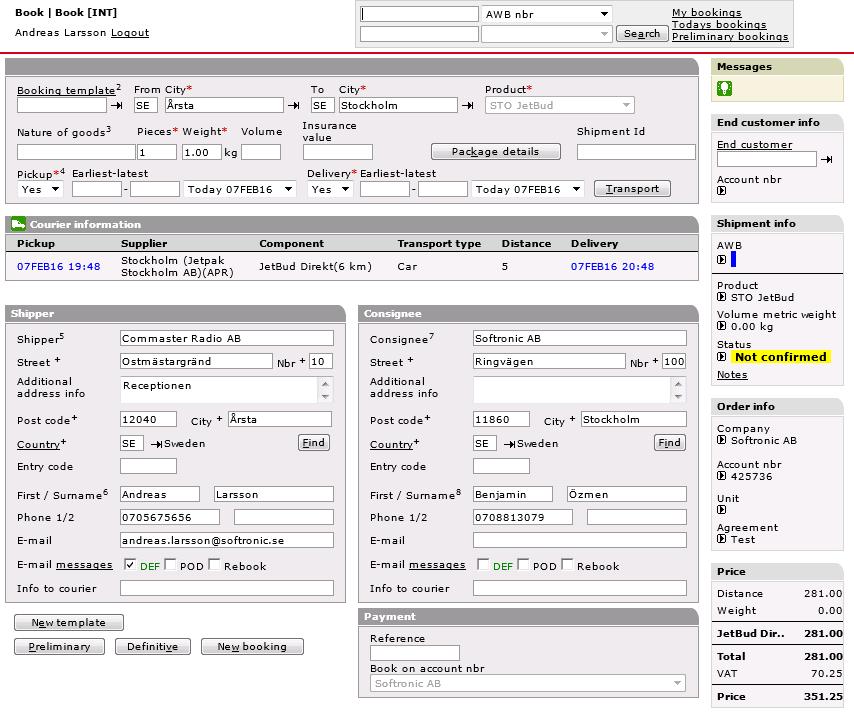Click the arrow icon beside End customer field
The height and width of the screenshot is (720, 854).
(827, 160)
